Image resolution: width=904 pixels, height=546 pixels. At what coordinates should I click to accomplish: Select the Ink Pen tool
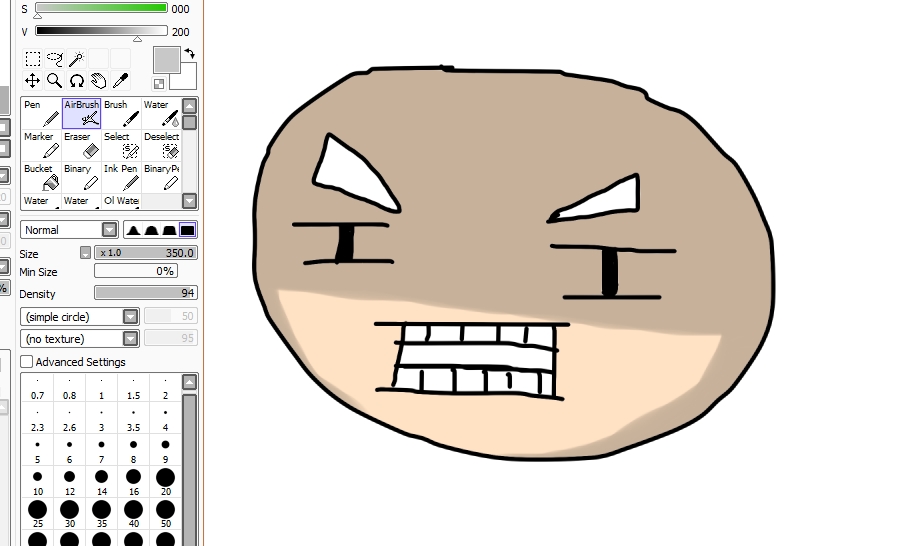click(x=121, y=177)
